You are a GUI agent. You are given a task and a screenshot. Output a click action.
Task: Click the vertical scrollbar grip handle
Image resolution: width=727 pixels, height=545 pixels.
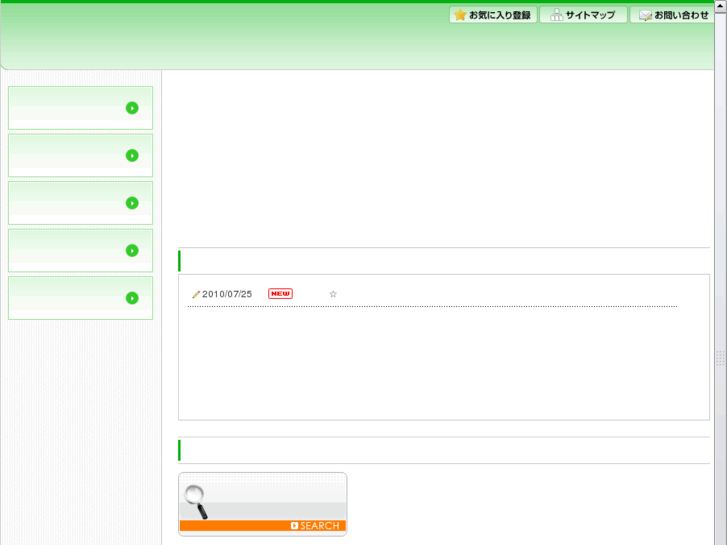pyautogui.click(x=721, y=358)
